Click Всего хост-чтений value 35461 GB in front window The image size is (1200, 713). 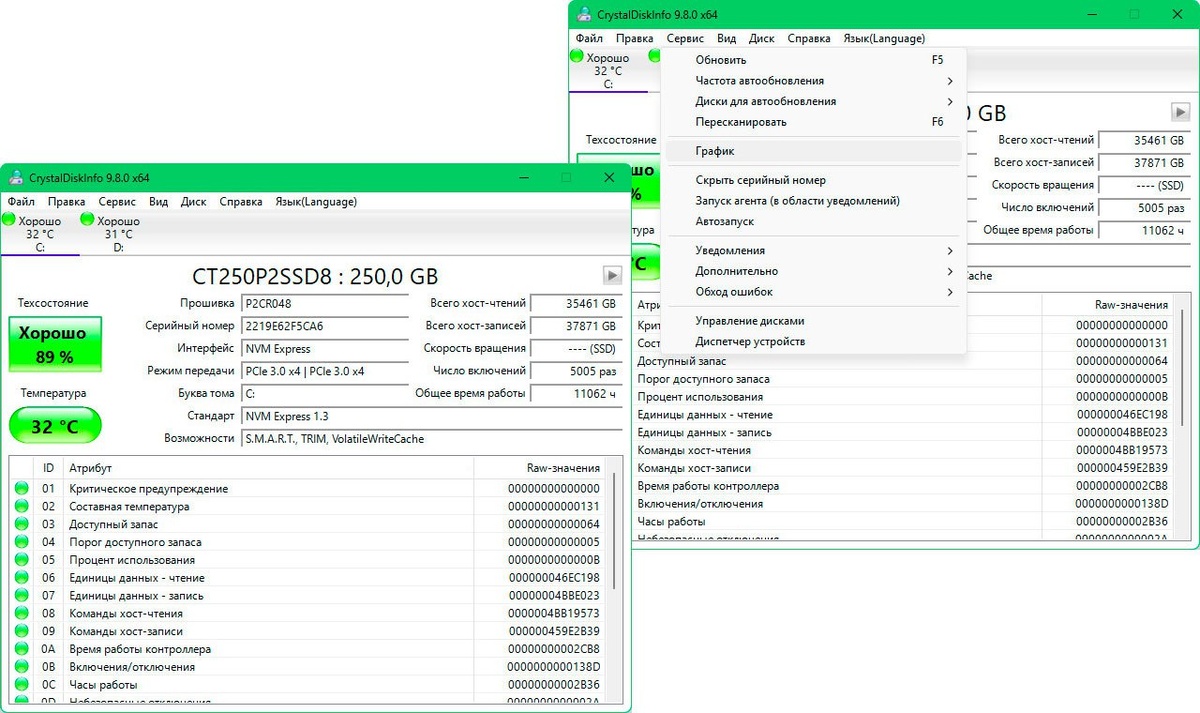(576, 303)
